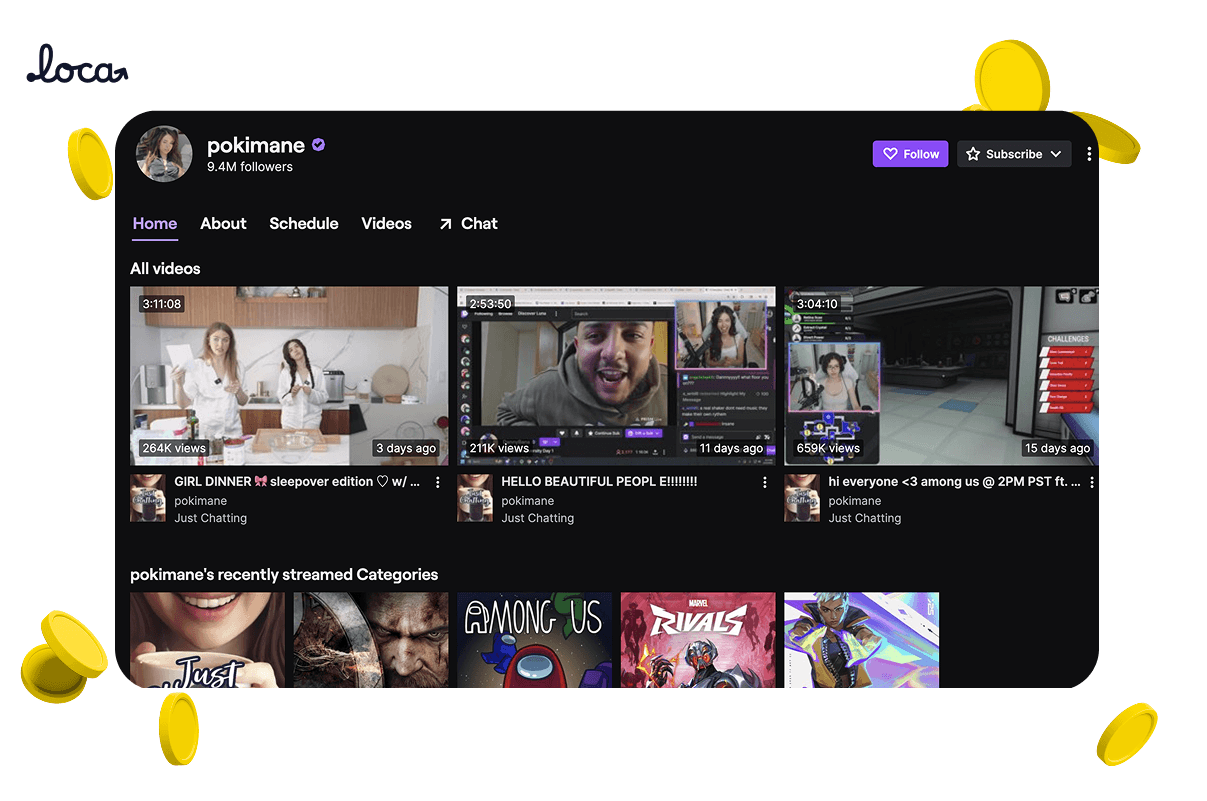This screenshot has width=1207, height=801.
Task: Open options menu for among us video
Action: [1091, 482]
